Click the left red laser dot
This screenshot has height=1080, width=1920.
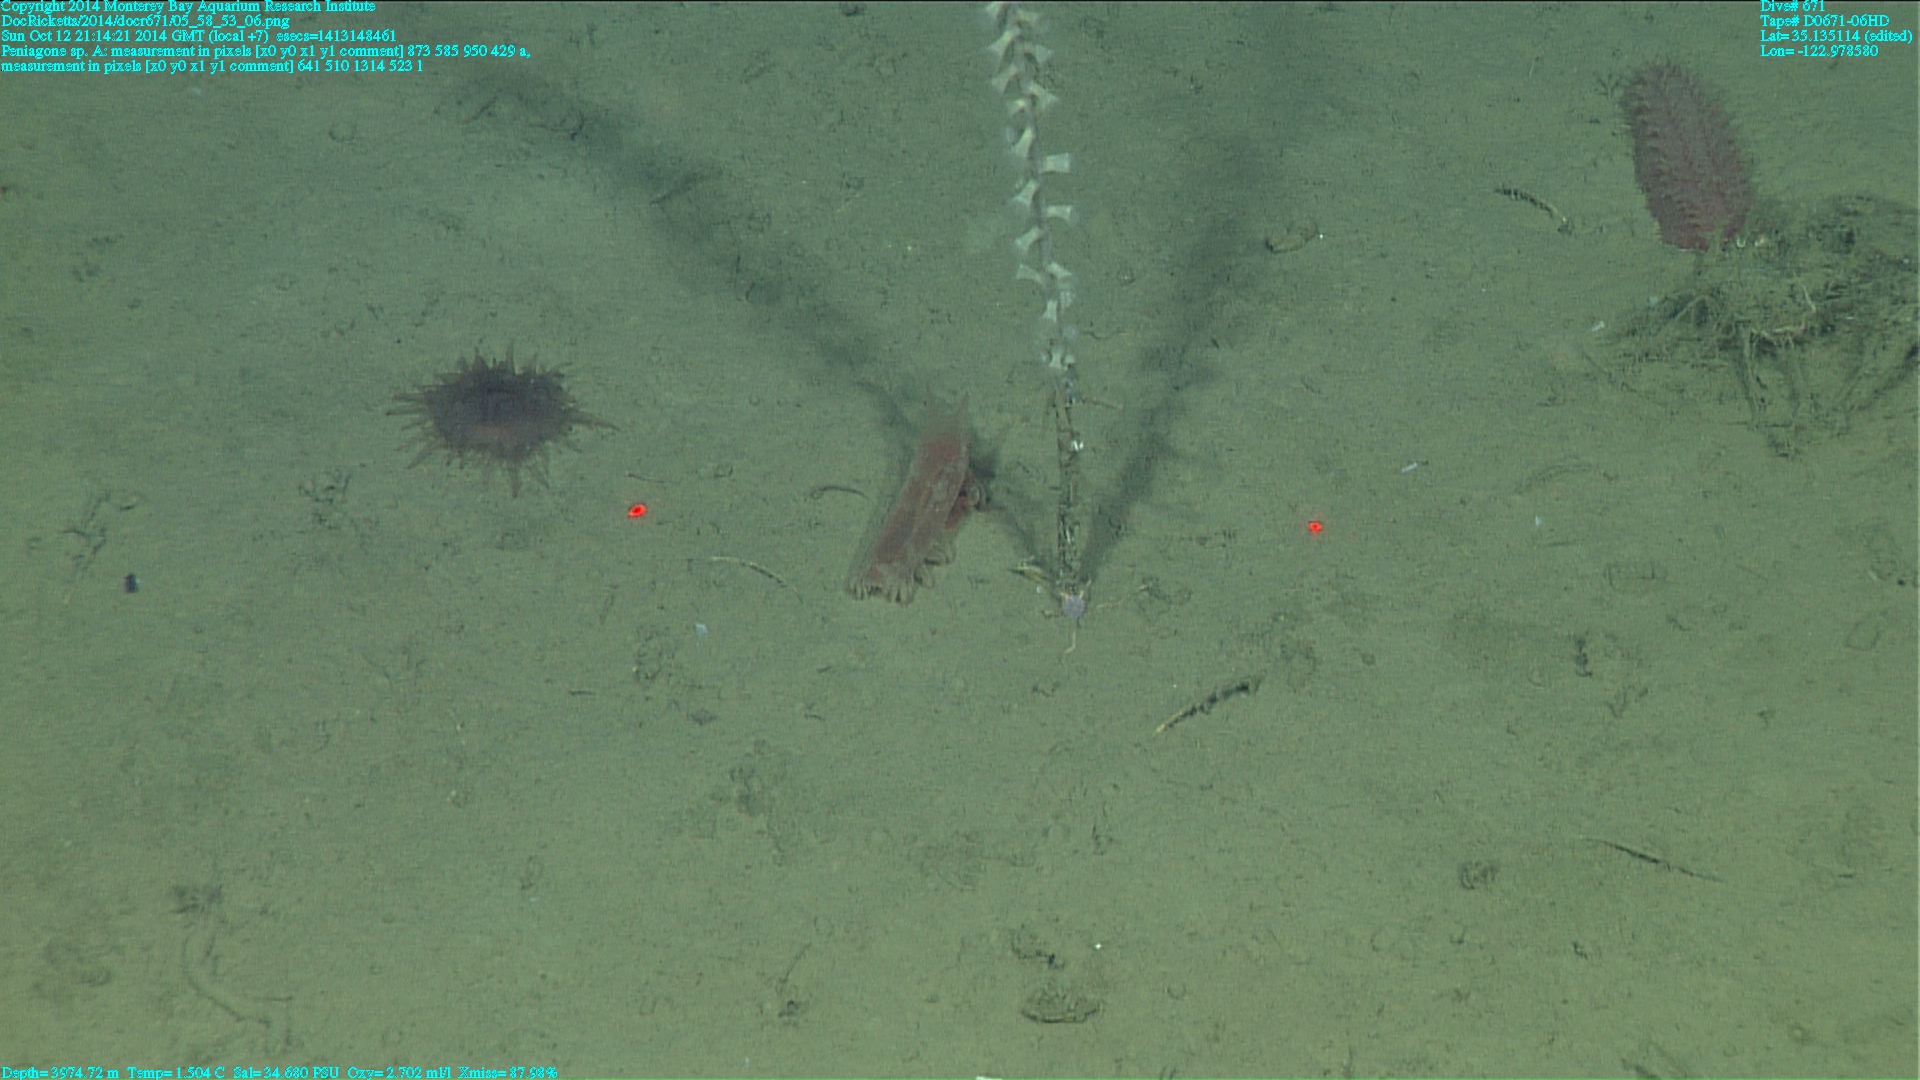coord(636,511)
